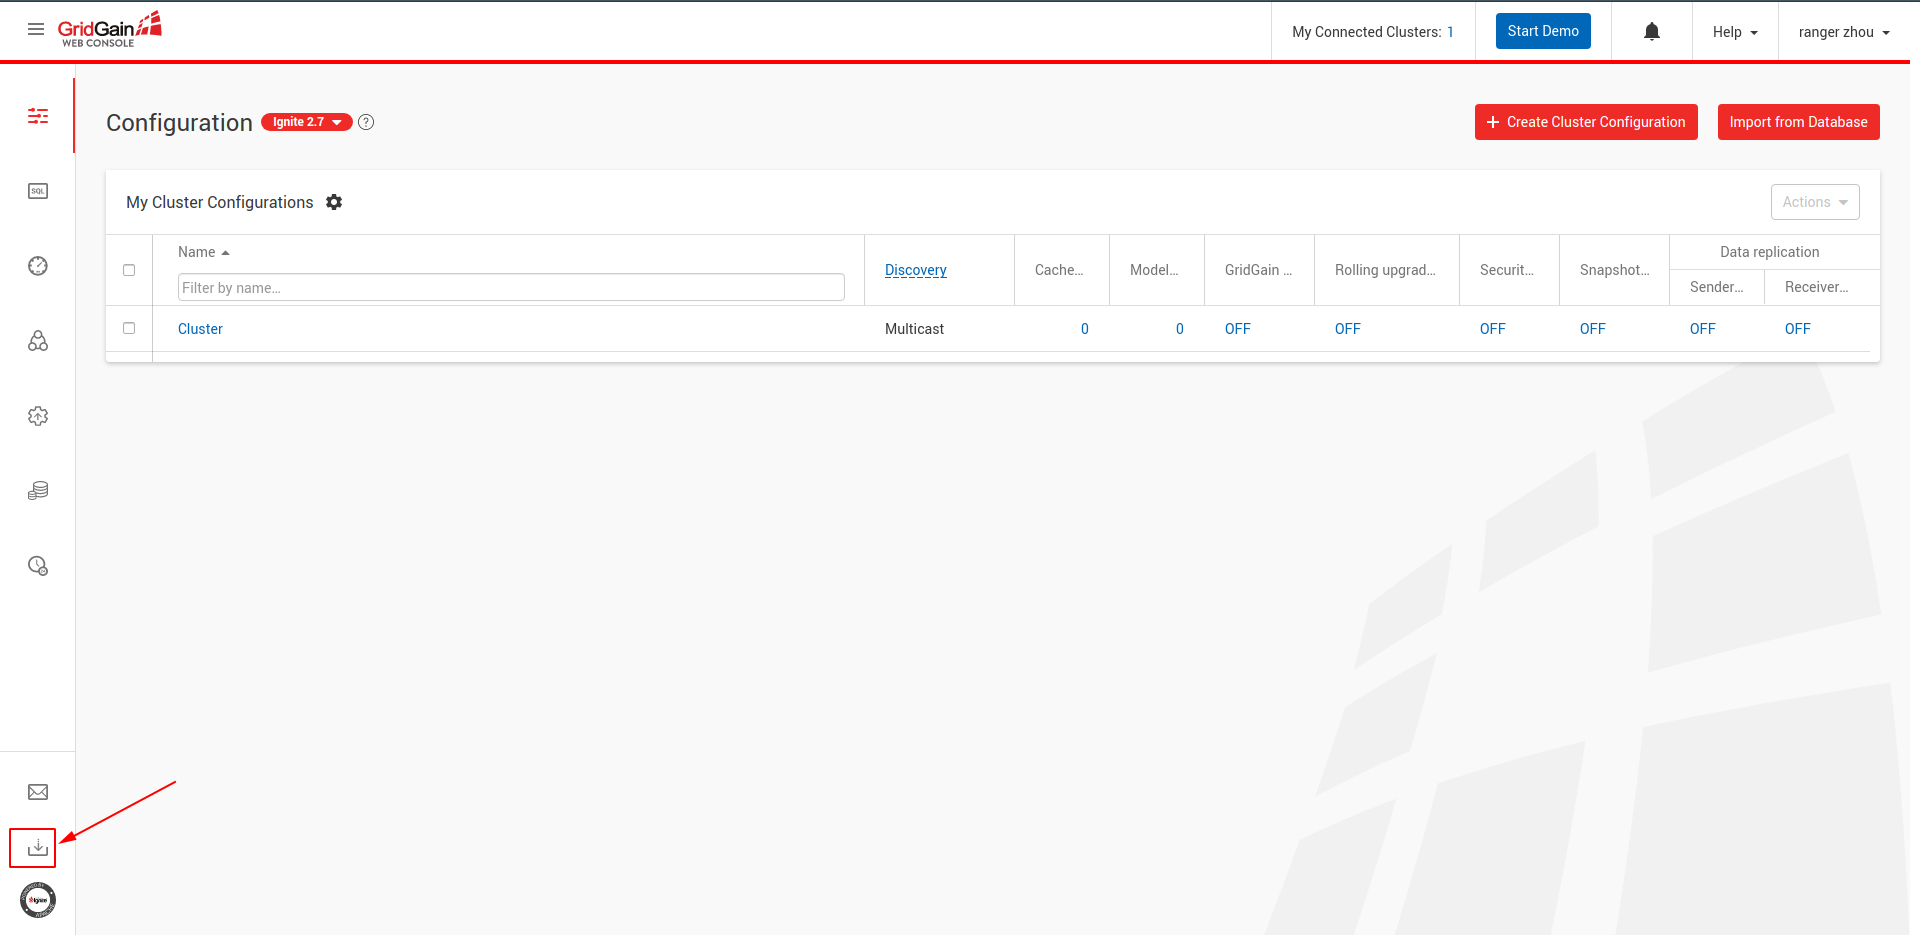Viewport: 1920px width, 935px height.
Task: Click the Snapshot OFF value
Action: pos(1593,329)
